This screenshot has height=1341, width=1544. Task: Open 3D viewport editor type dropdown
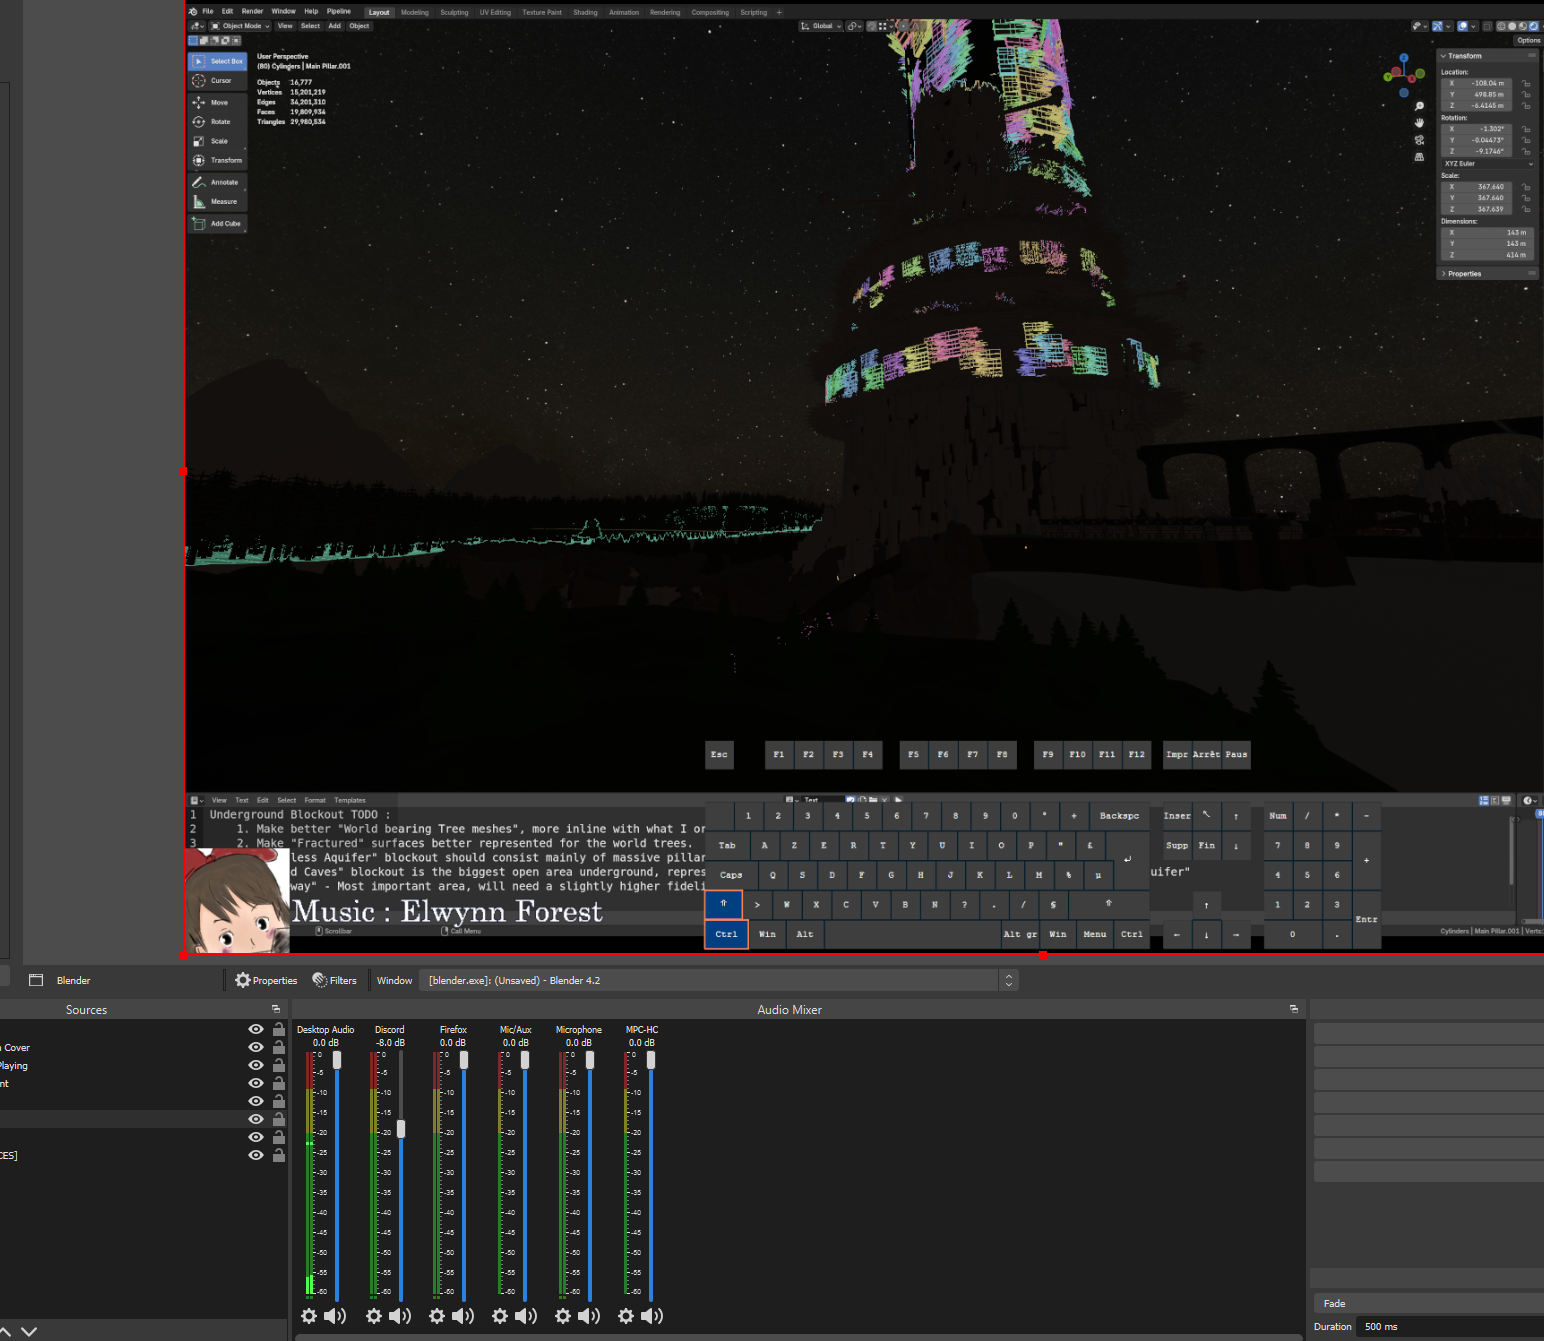(197, 26)
